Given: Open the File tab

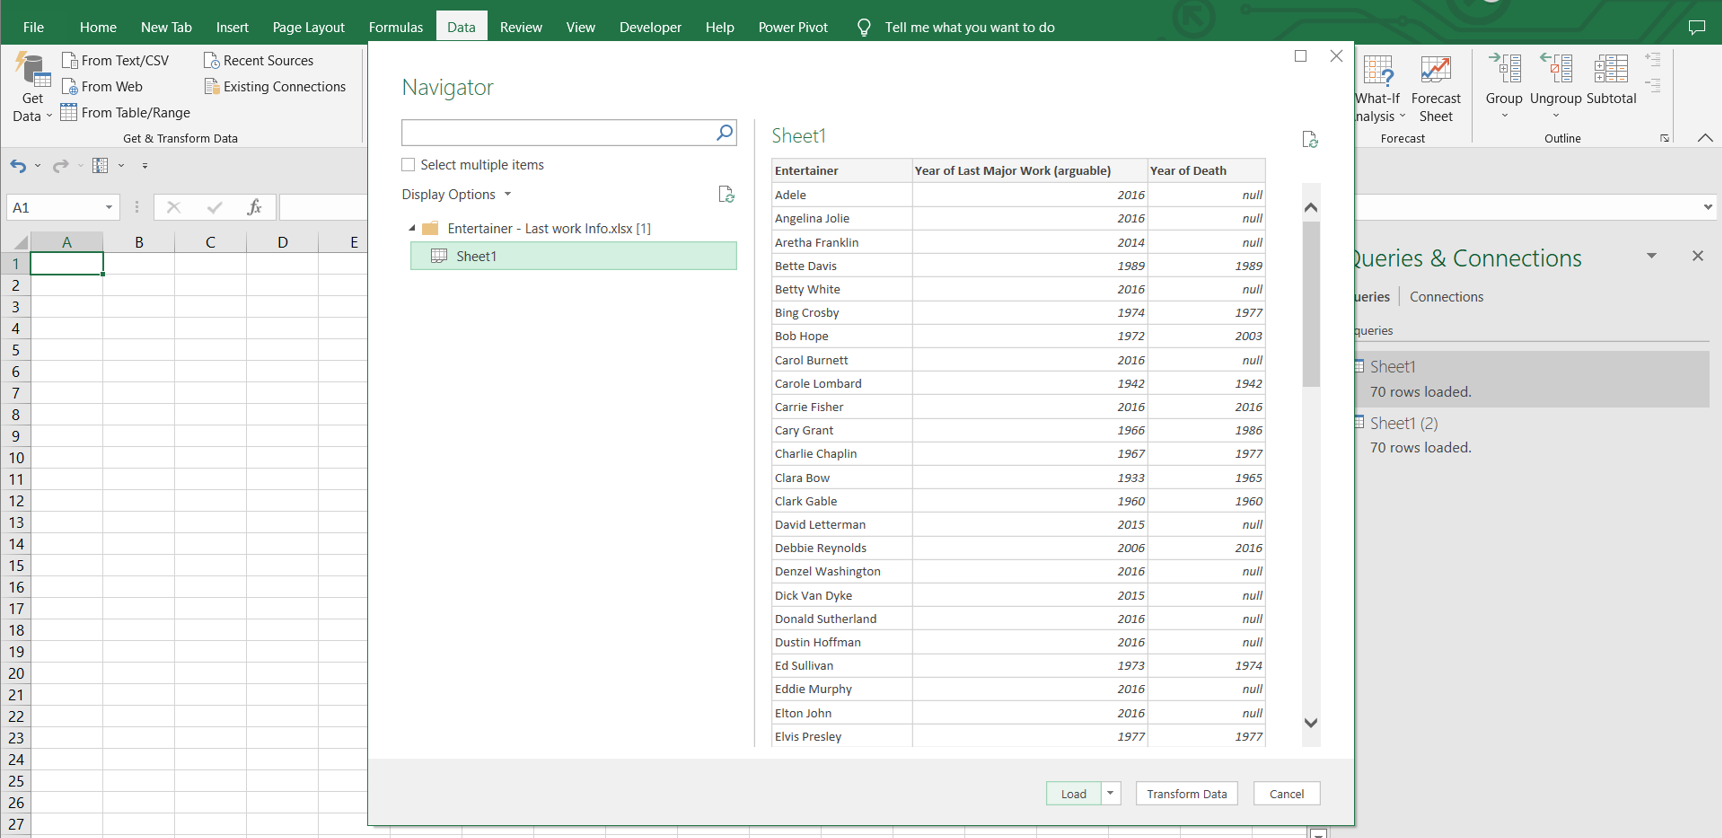Looking at the screenshot, I should (33, 27).
